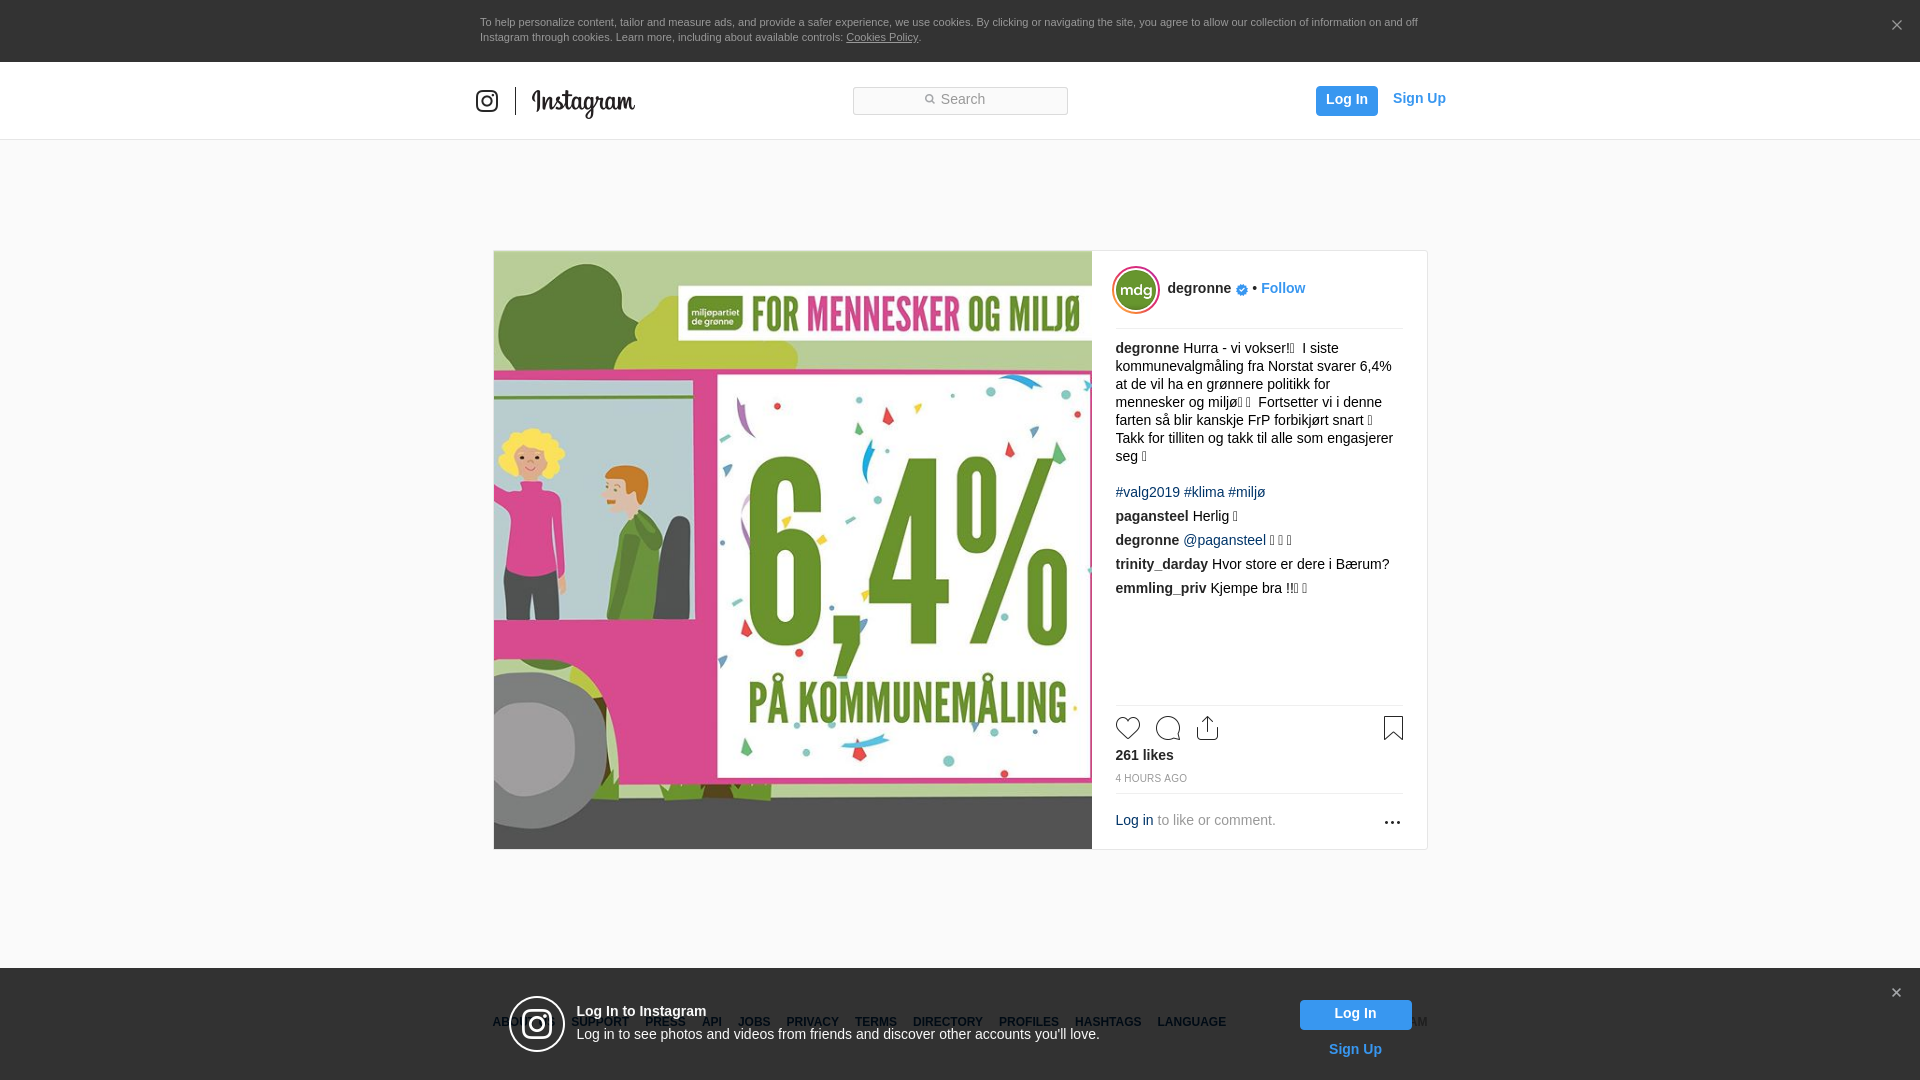Open the three-dot more options menu
Screen dimensions: 1920x1080
point(1392,822)
